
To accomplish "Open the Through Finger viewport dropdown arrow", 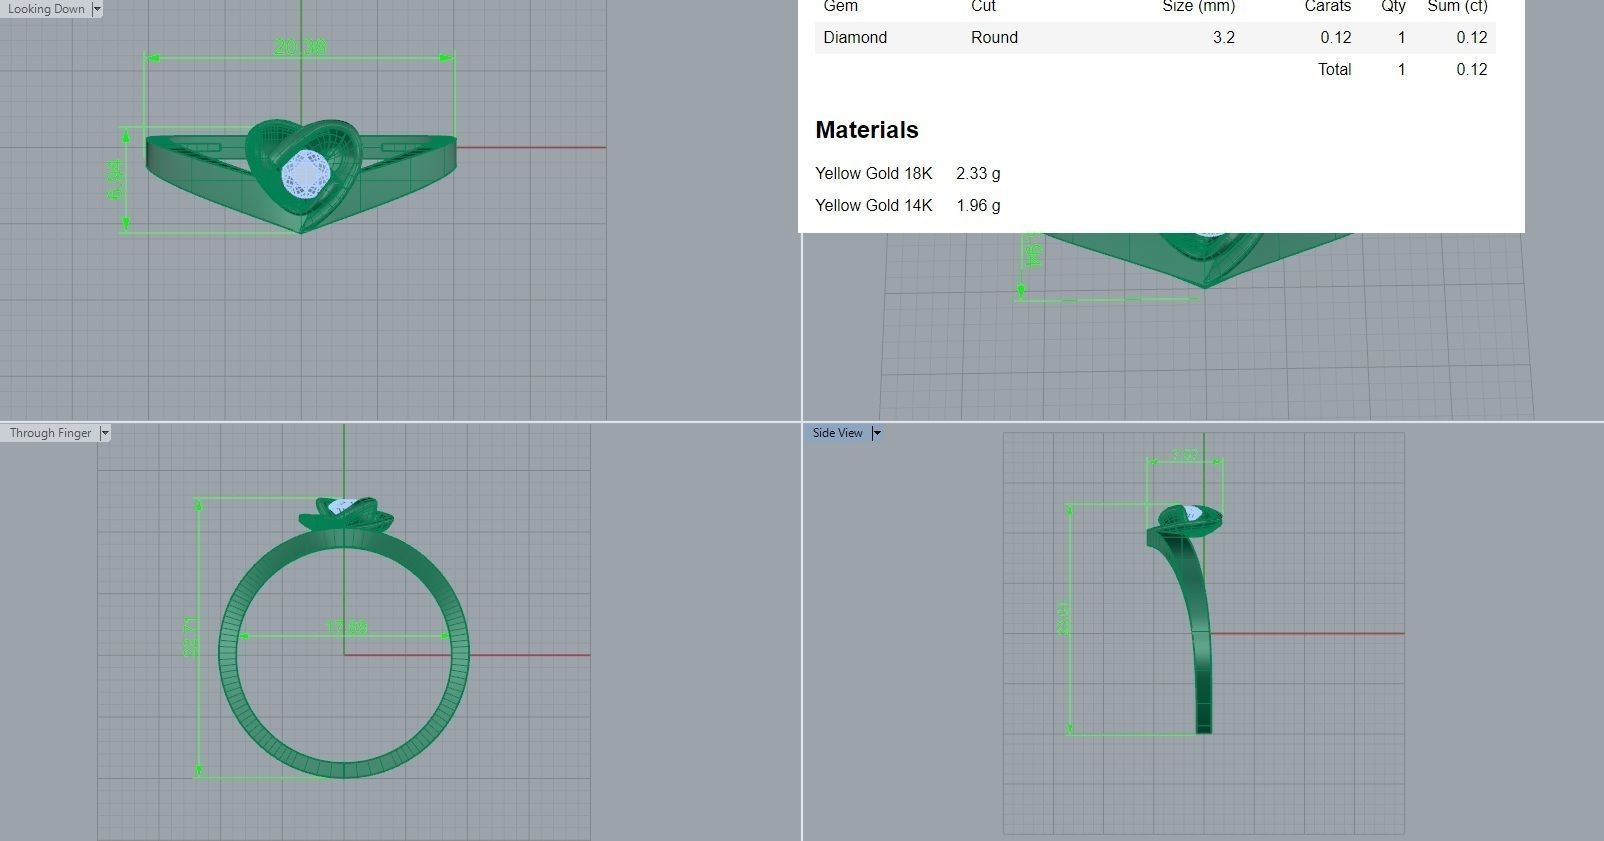I will click(x=105, y=433).
